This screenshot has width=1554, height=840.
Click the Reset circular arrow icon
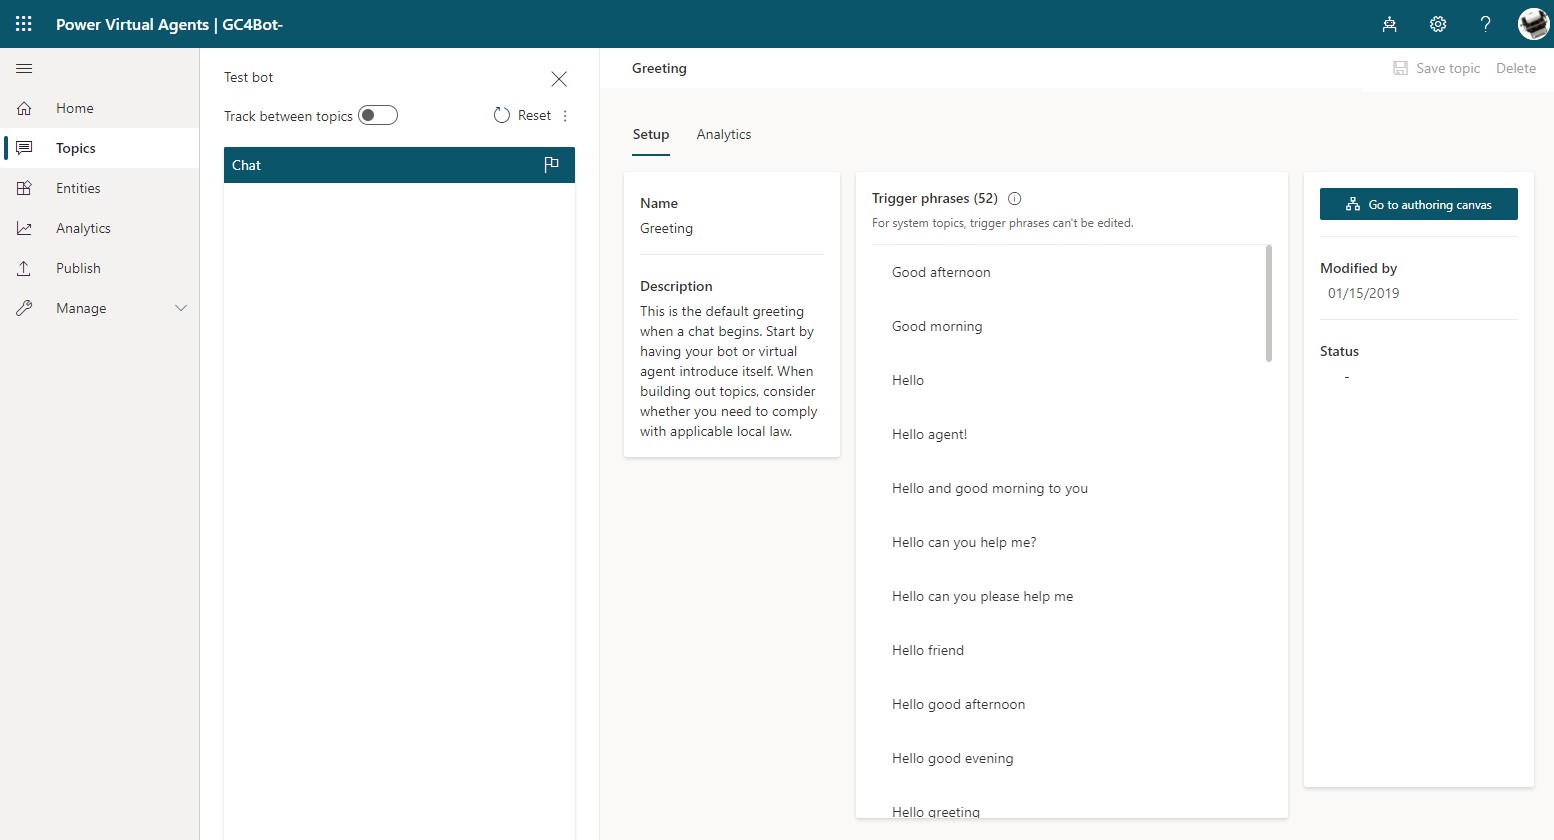[502, 115]
